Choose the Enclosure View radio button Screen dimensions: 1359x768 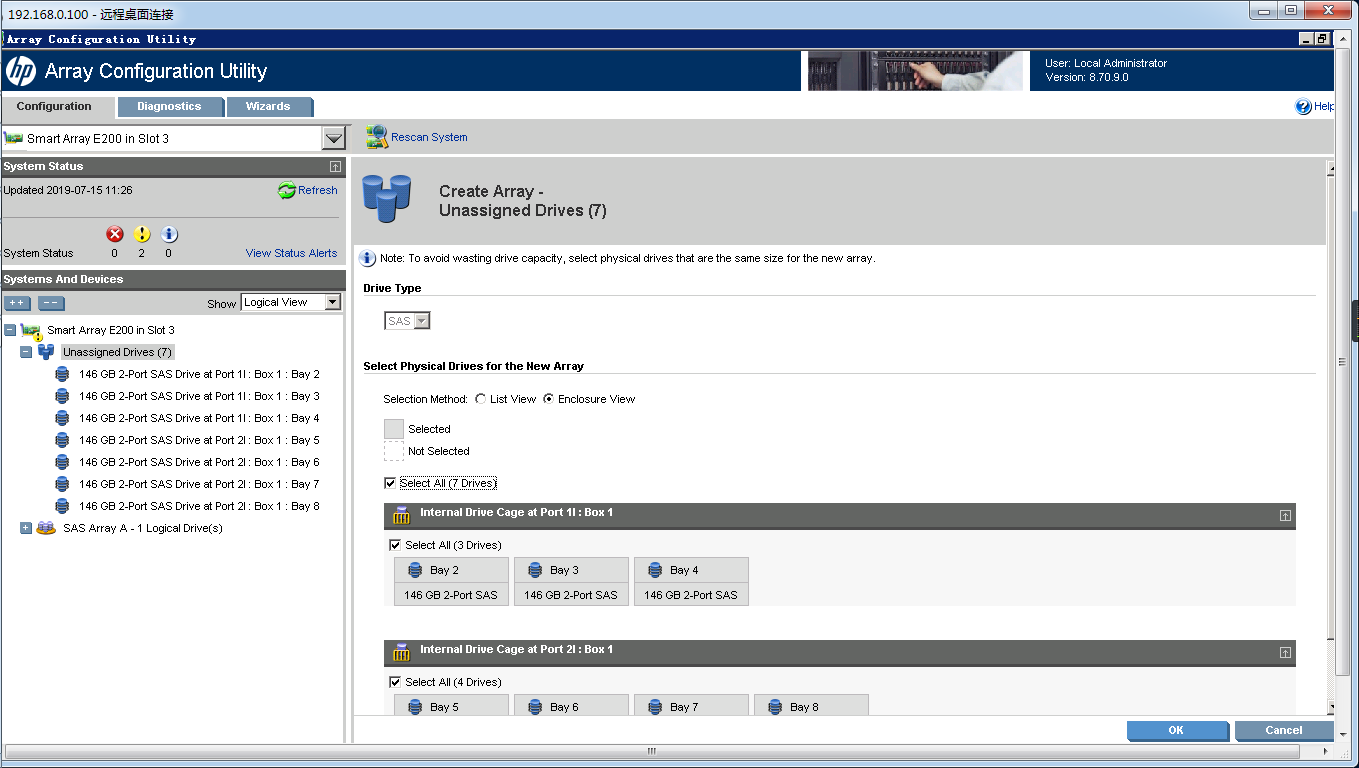click(x=548, y=399)
